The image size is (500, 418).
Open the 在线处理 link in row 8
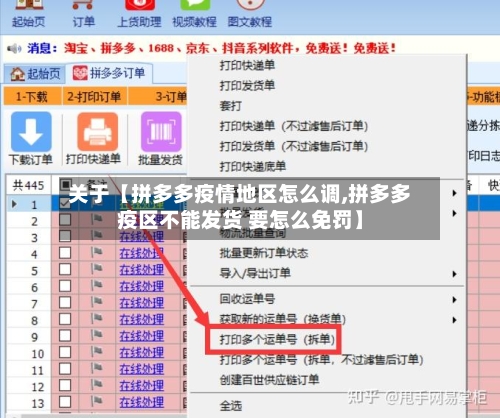coord(142,319)
